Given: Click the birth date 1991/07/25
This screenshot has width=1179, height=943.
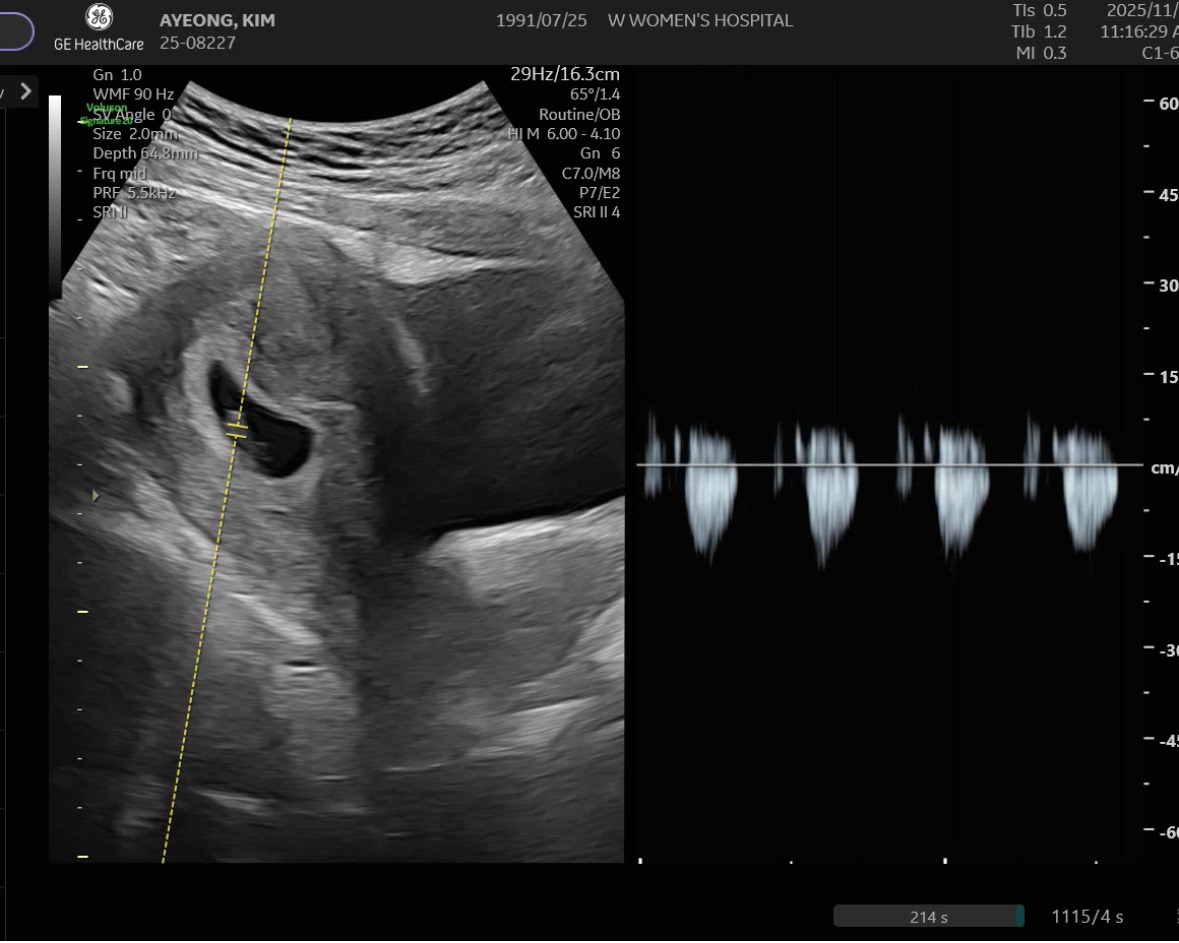Looking at the screenshot, I should coord(540,21).
